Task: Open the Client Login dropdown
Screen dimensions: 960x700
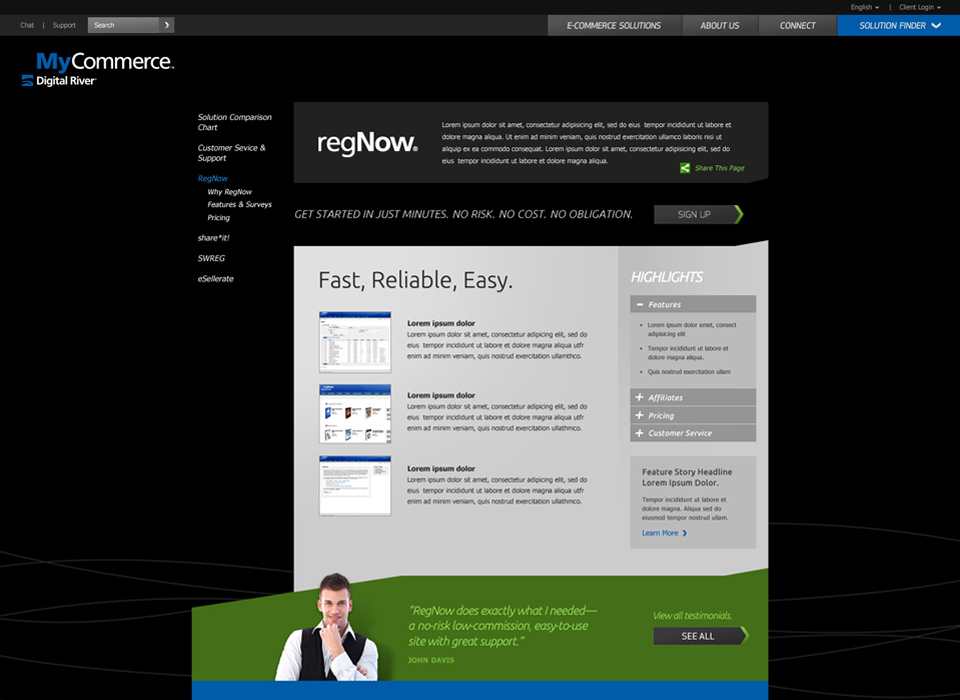Action: point(920,7)
